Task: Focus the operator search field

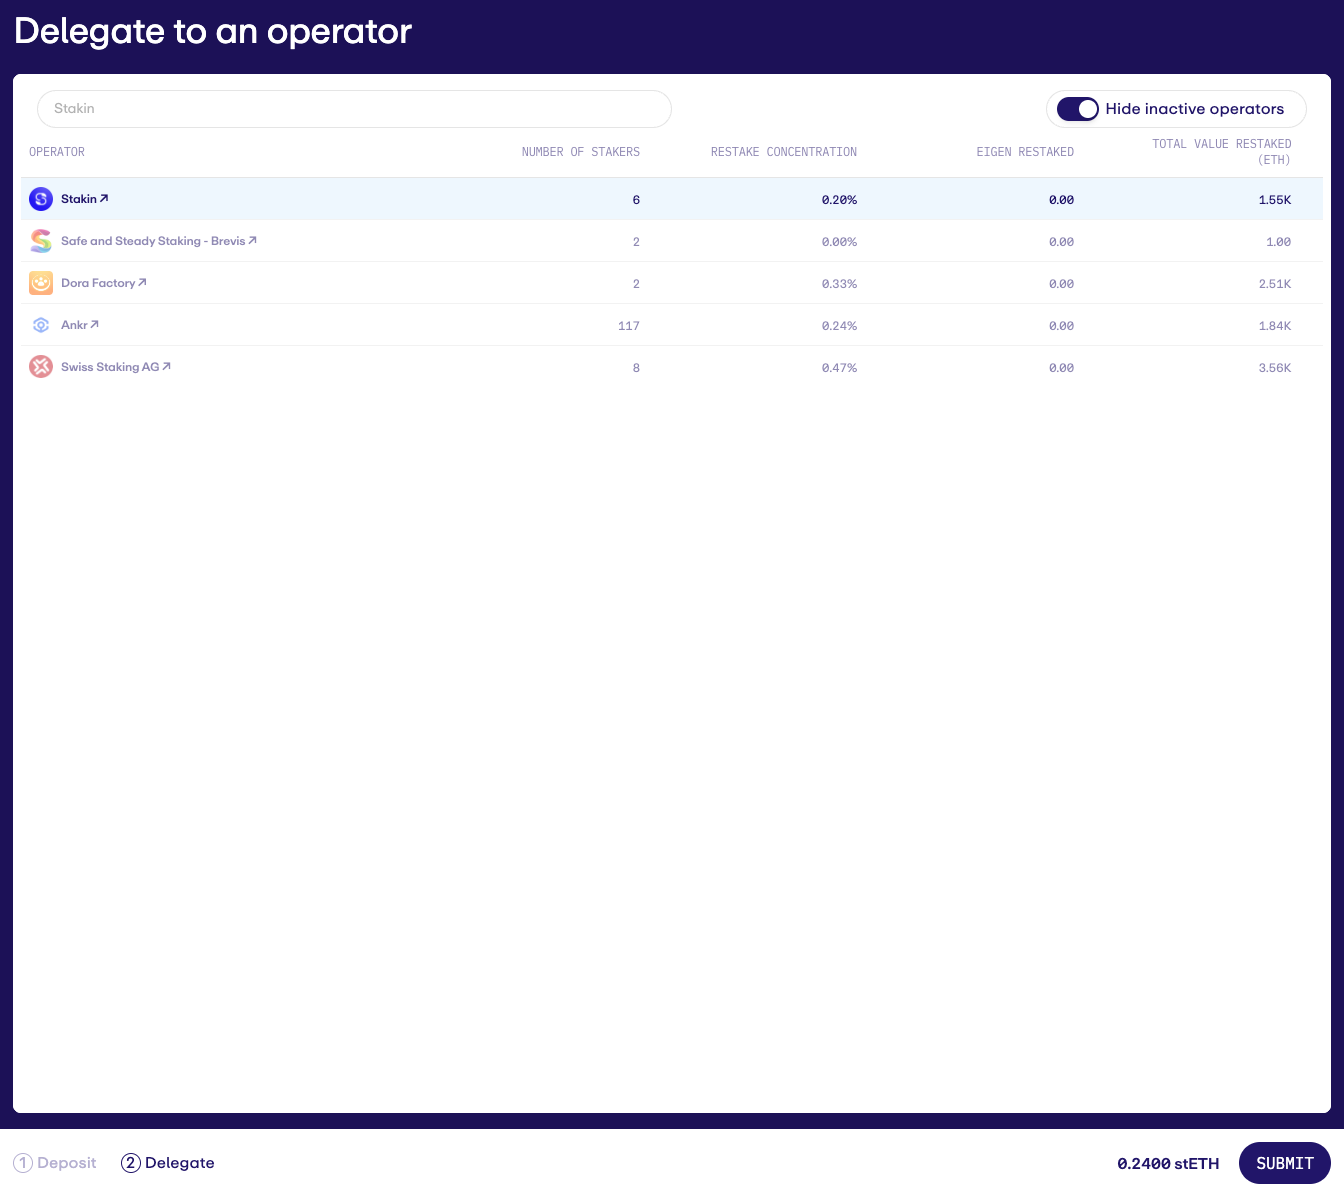Action: [354, 109]
